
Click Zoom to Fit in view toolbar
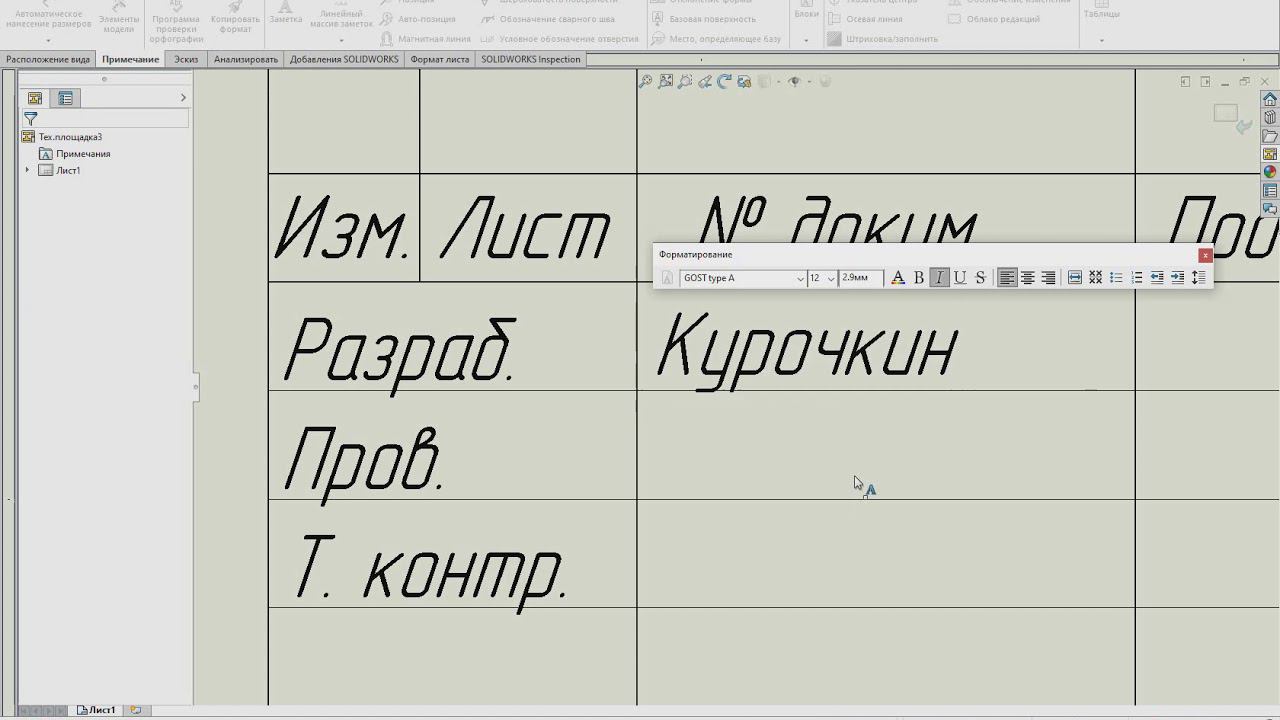tap(645, 82)
